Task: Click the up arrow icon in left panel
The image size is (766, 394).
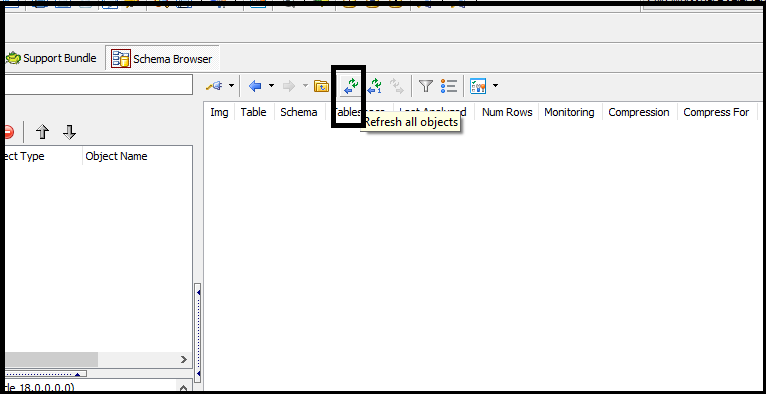Action: click(x=43, y=132)
